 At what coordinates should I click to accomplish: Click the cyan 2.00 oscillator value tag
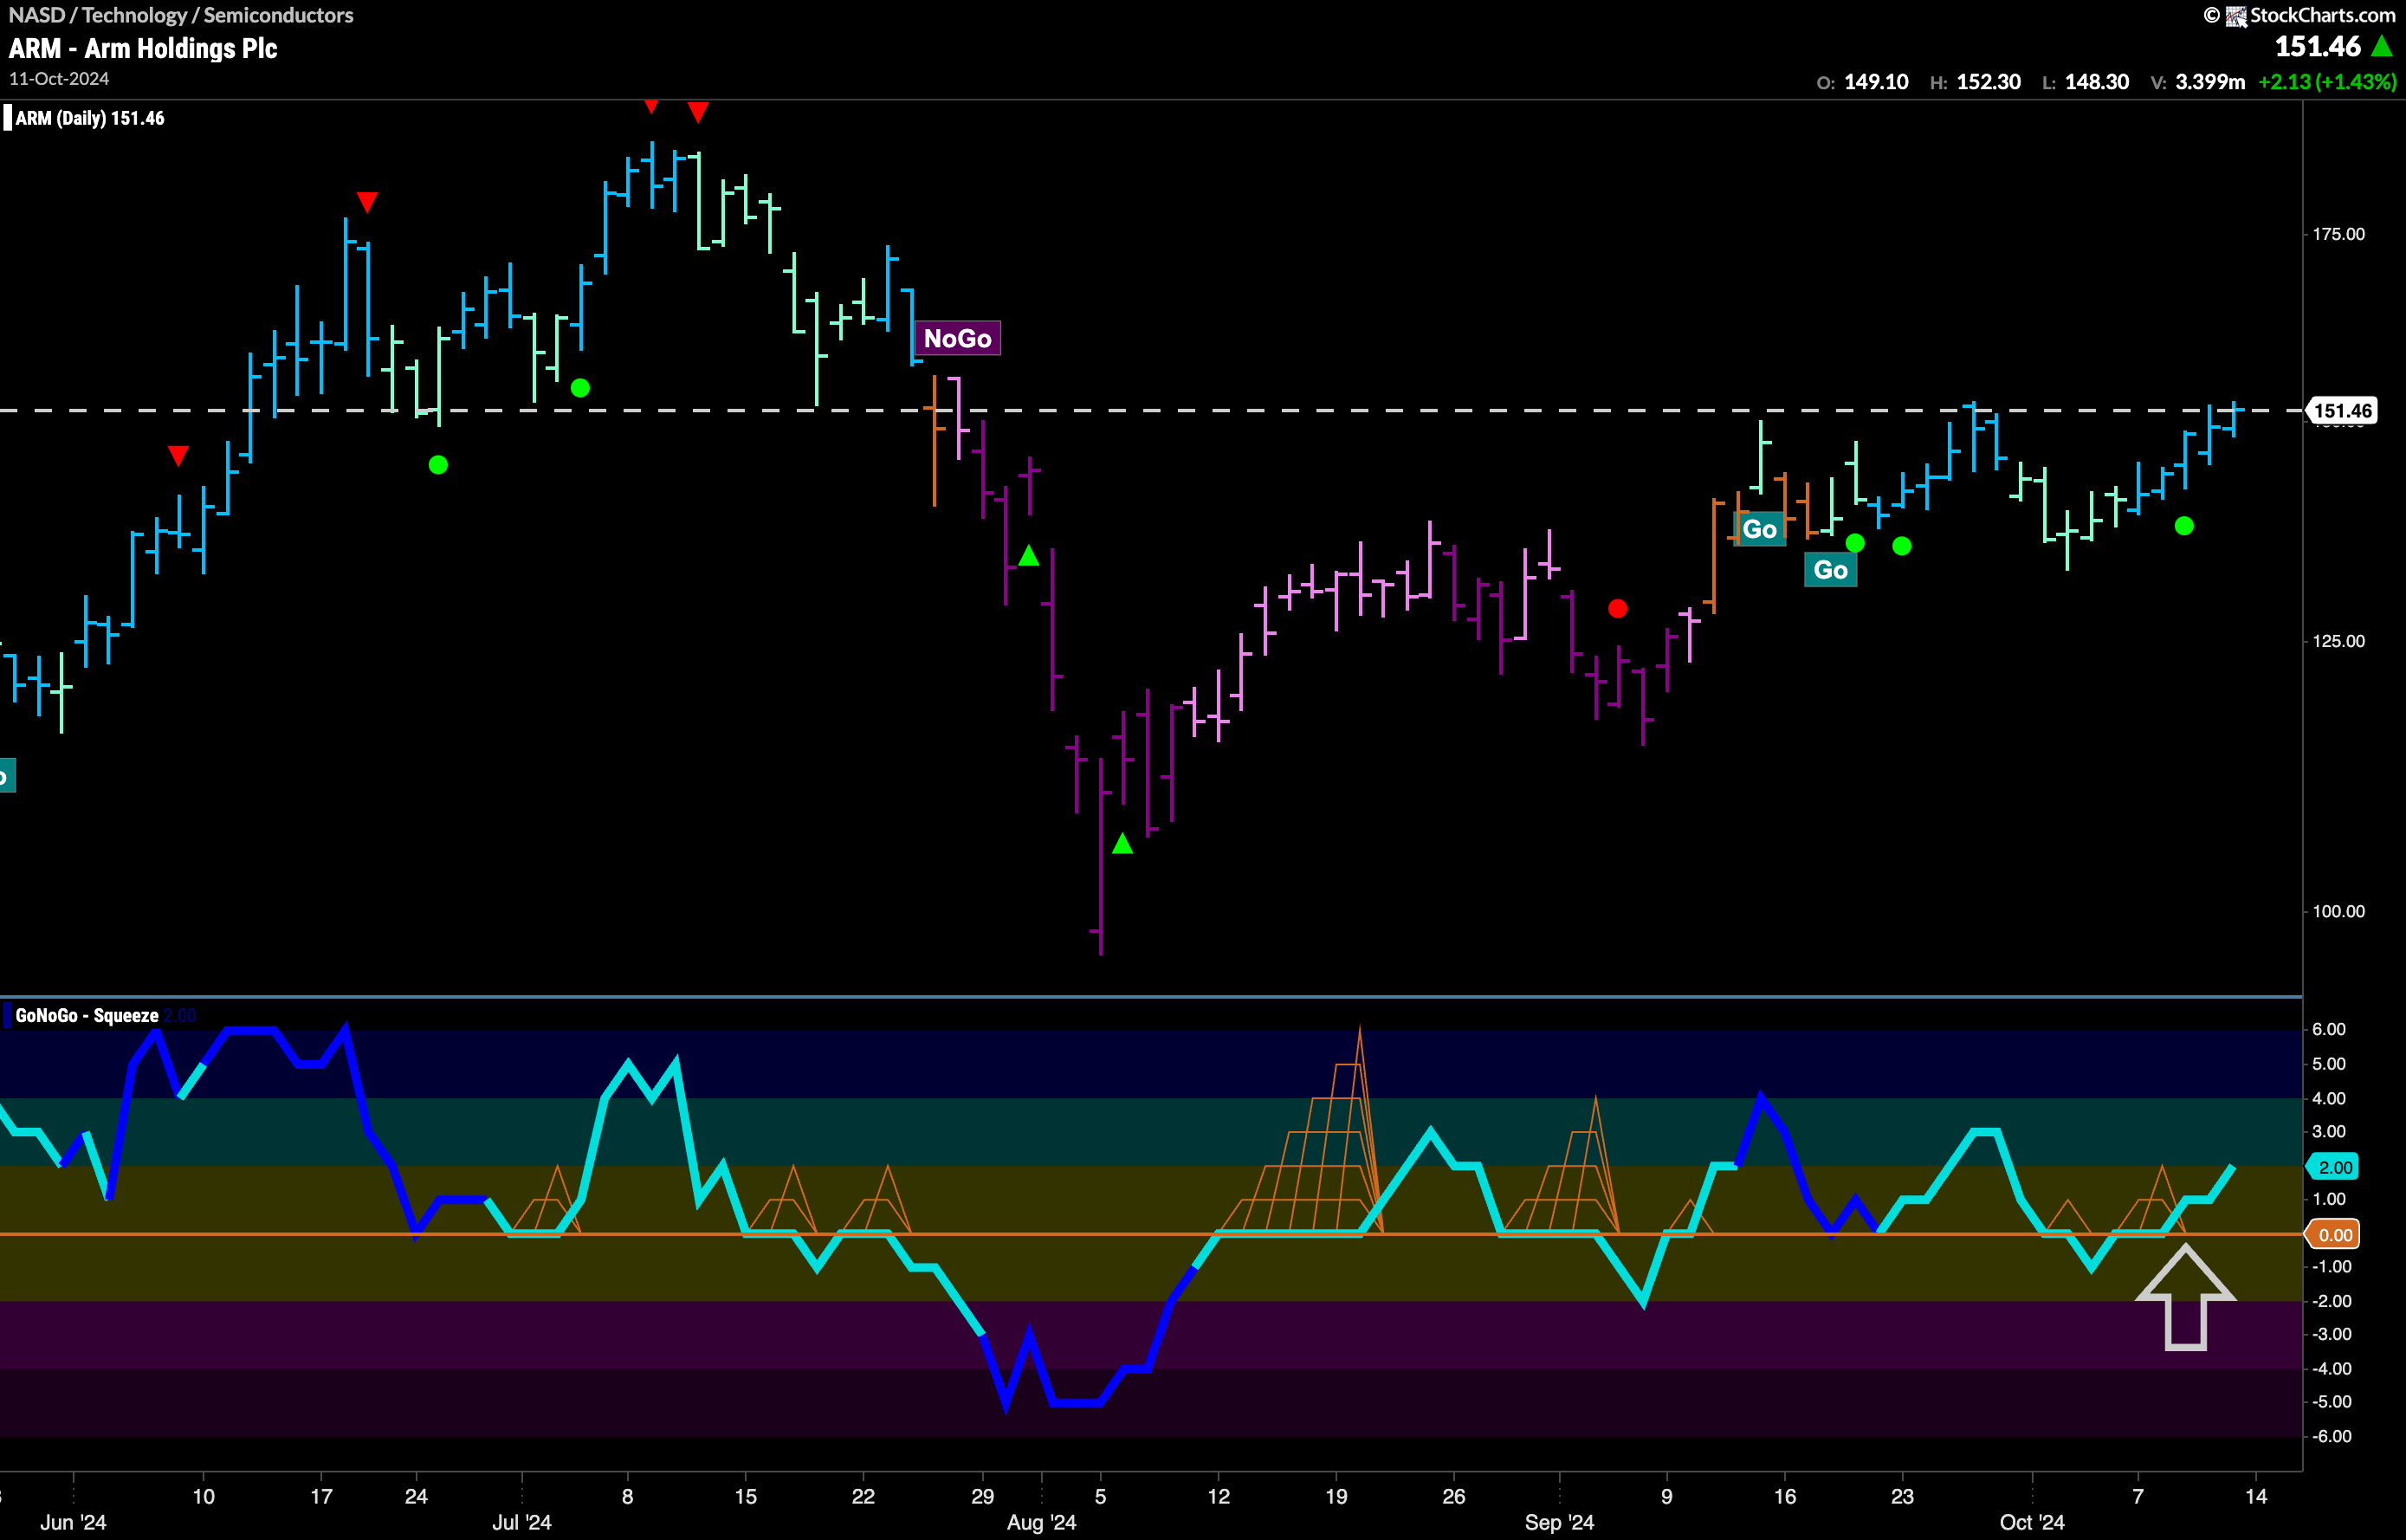coord(2334,1167)
